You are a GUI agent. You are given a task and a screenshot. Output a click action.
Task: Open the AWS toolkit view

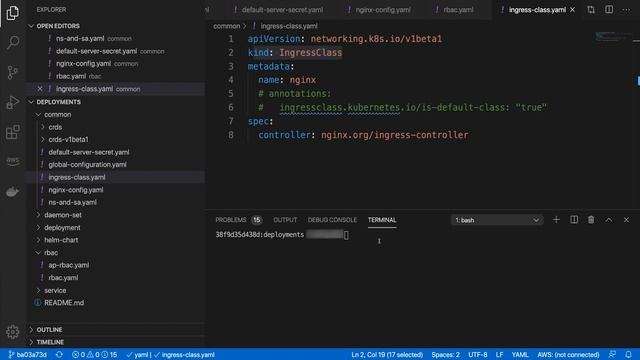click(13, 161)
